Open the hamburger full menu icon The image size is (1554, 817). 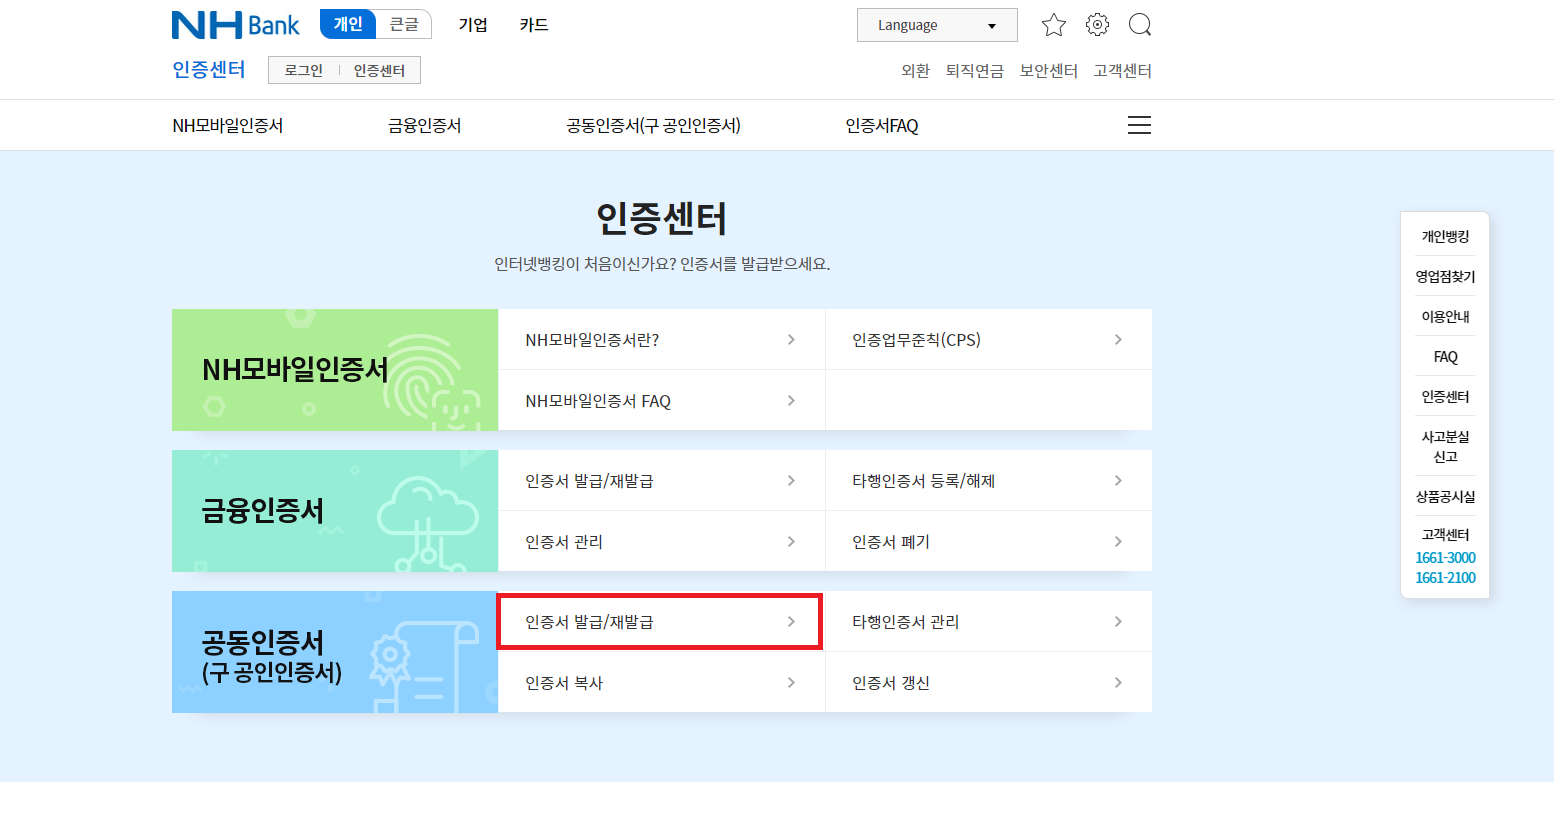click(1139, 125)
